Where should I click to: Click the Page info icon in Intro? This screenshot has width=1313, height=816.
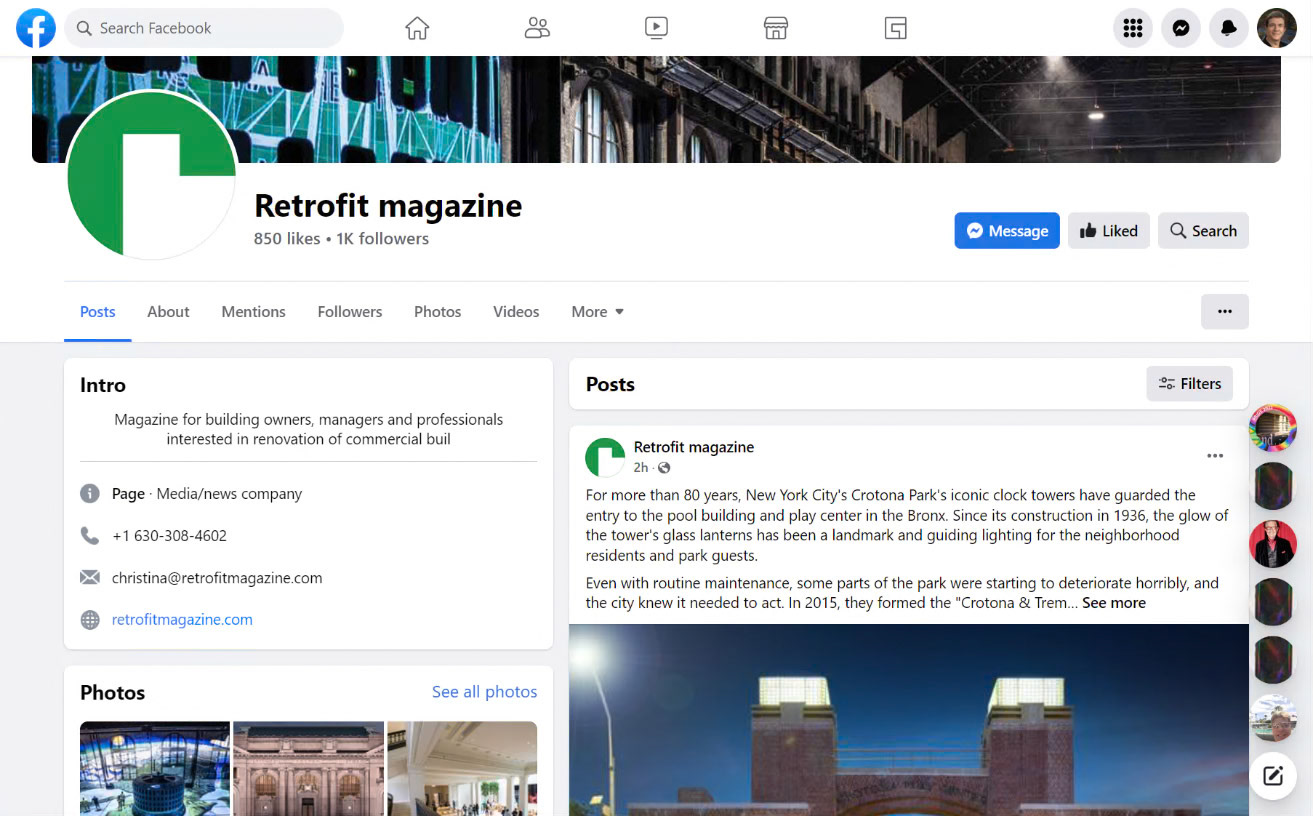pos(90,494)
